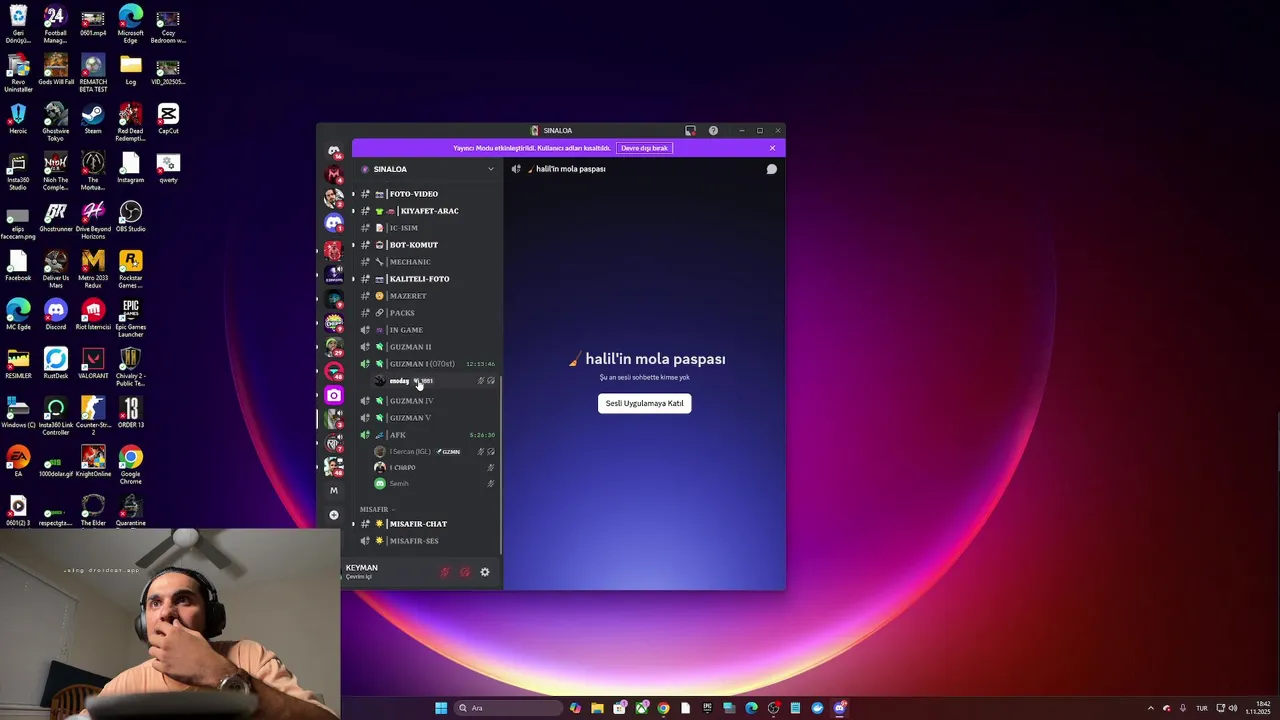Open Windows Start menu

[x=441, y=708]
